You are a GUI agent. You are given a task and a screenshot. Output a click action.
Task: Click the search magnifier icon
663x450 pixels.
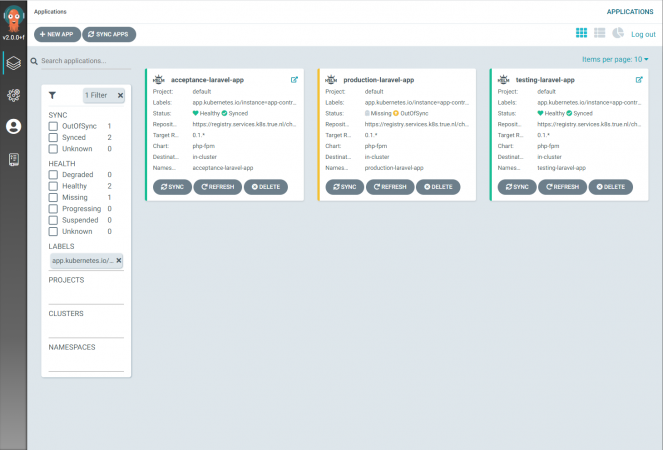tap(34, 61)
